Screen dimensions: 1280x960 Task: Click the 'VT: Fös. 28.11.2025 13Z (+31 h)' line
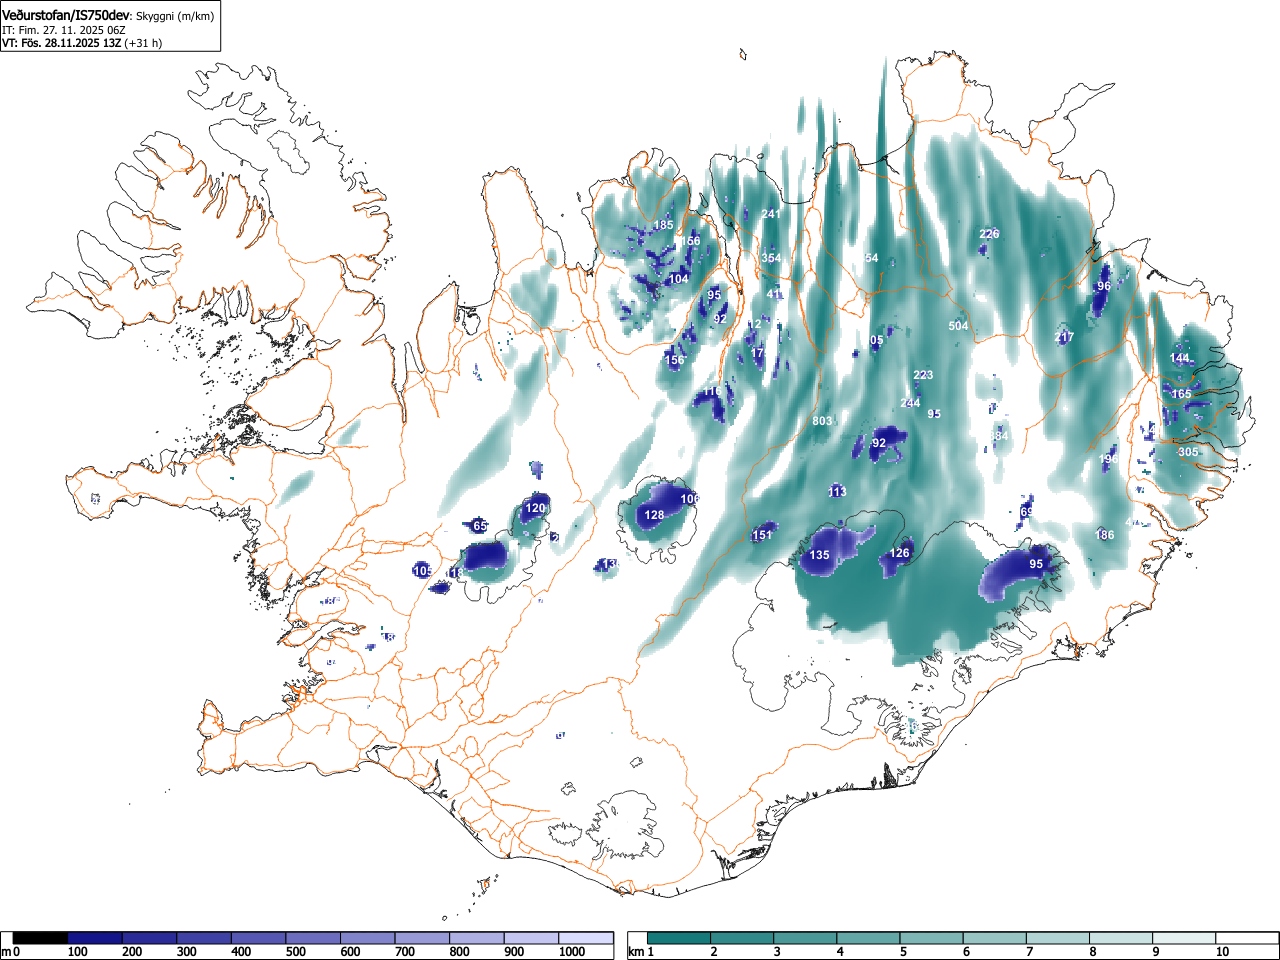[x=82, y=43]
